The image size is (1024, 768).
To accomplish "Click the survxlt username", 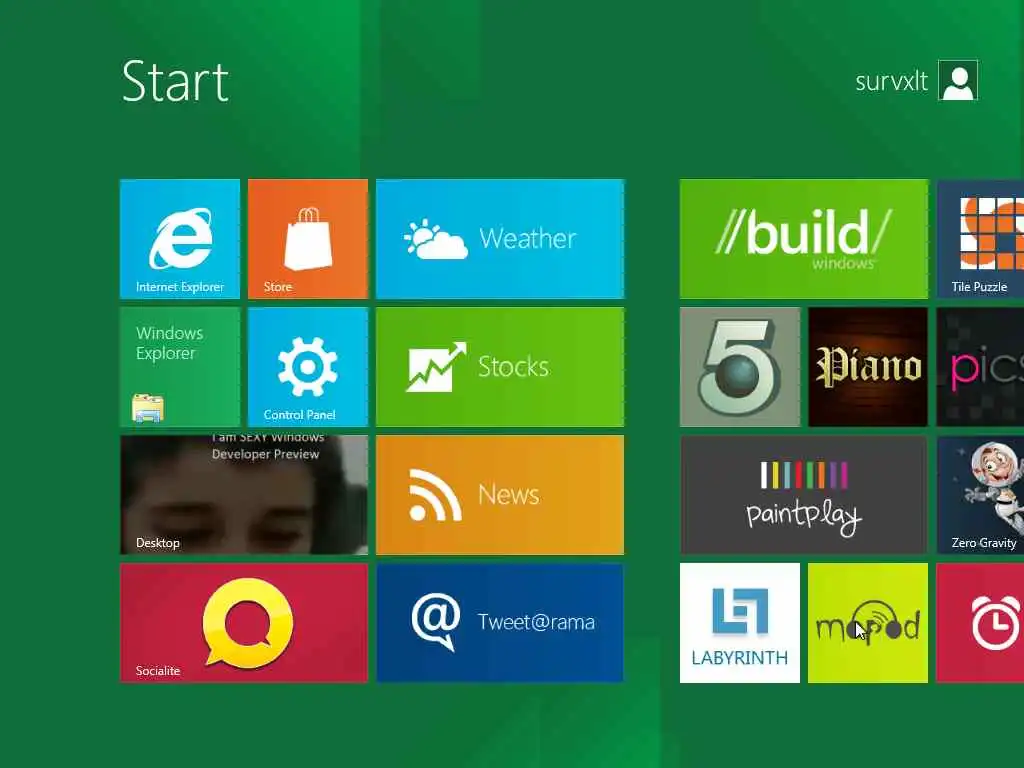I will pos(891,81).
